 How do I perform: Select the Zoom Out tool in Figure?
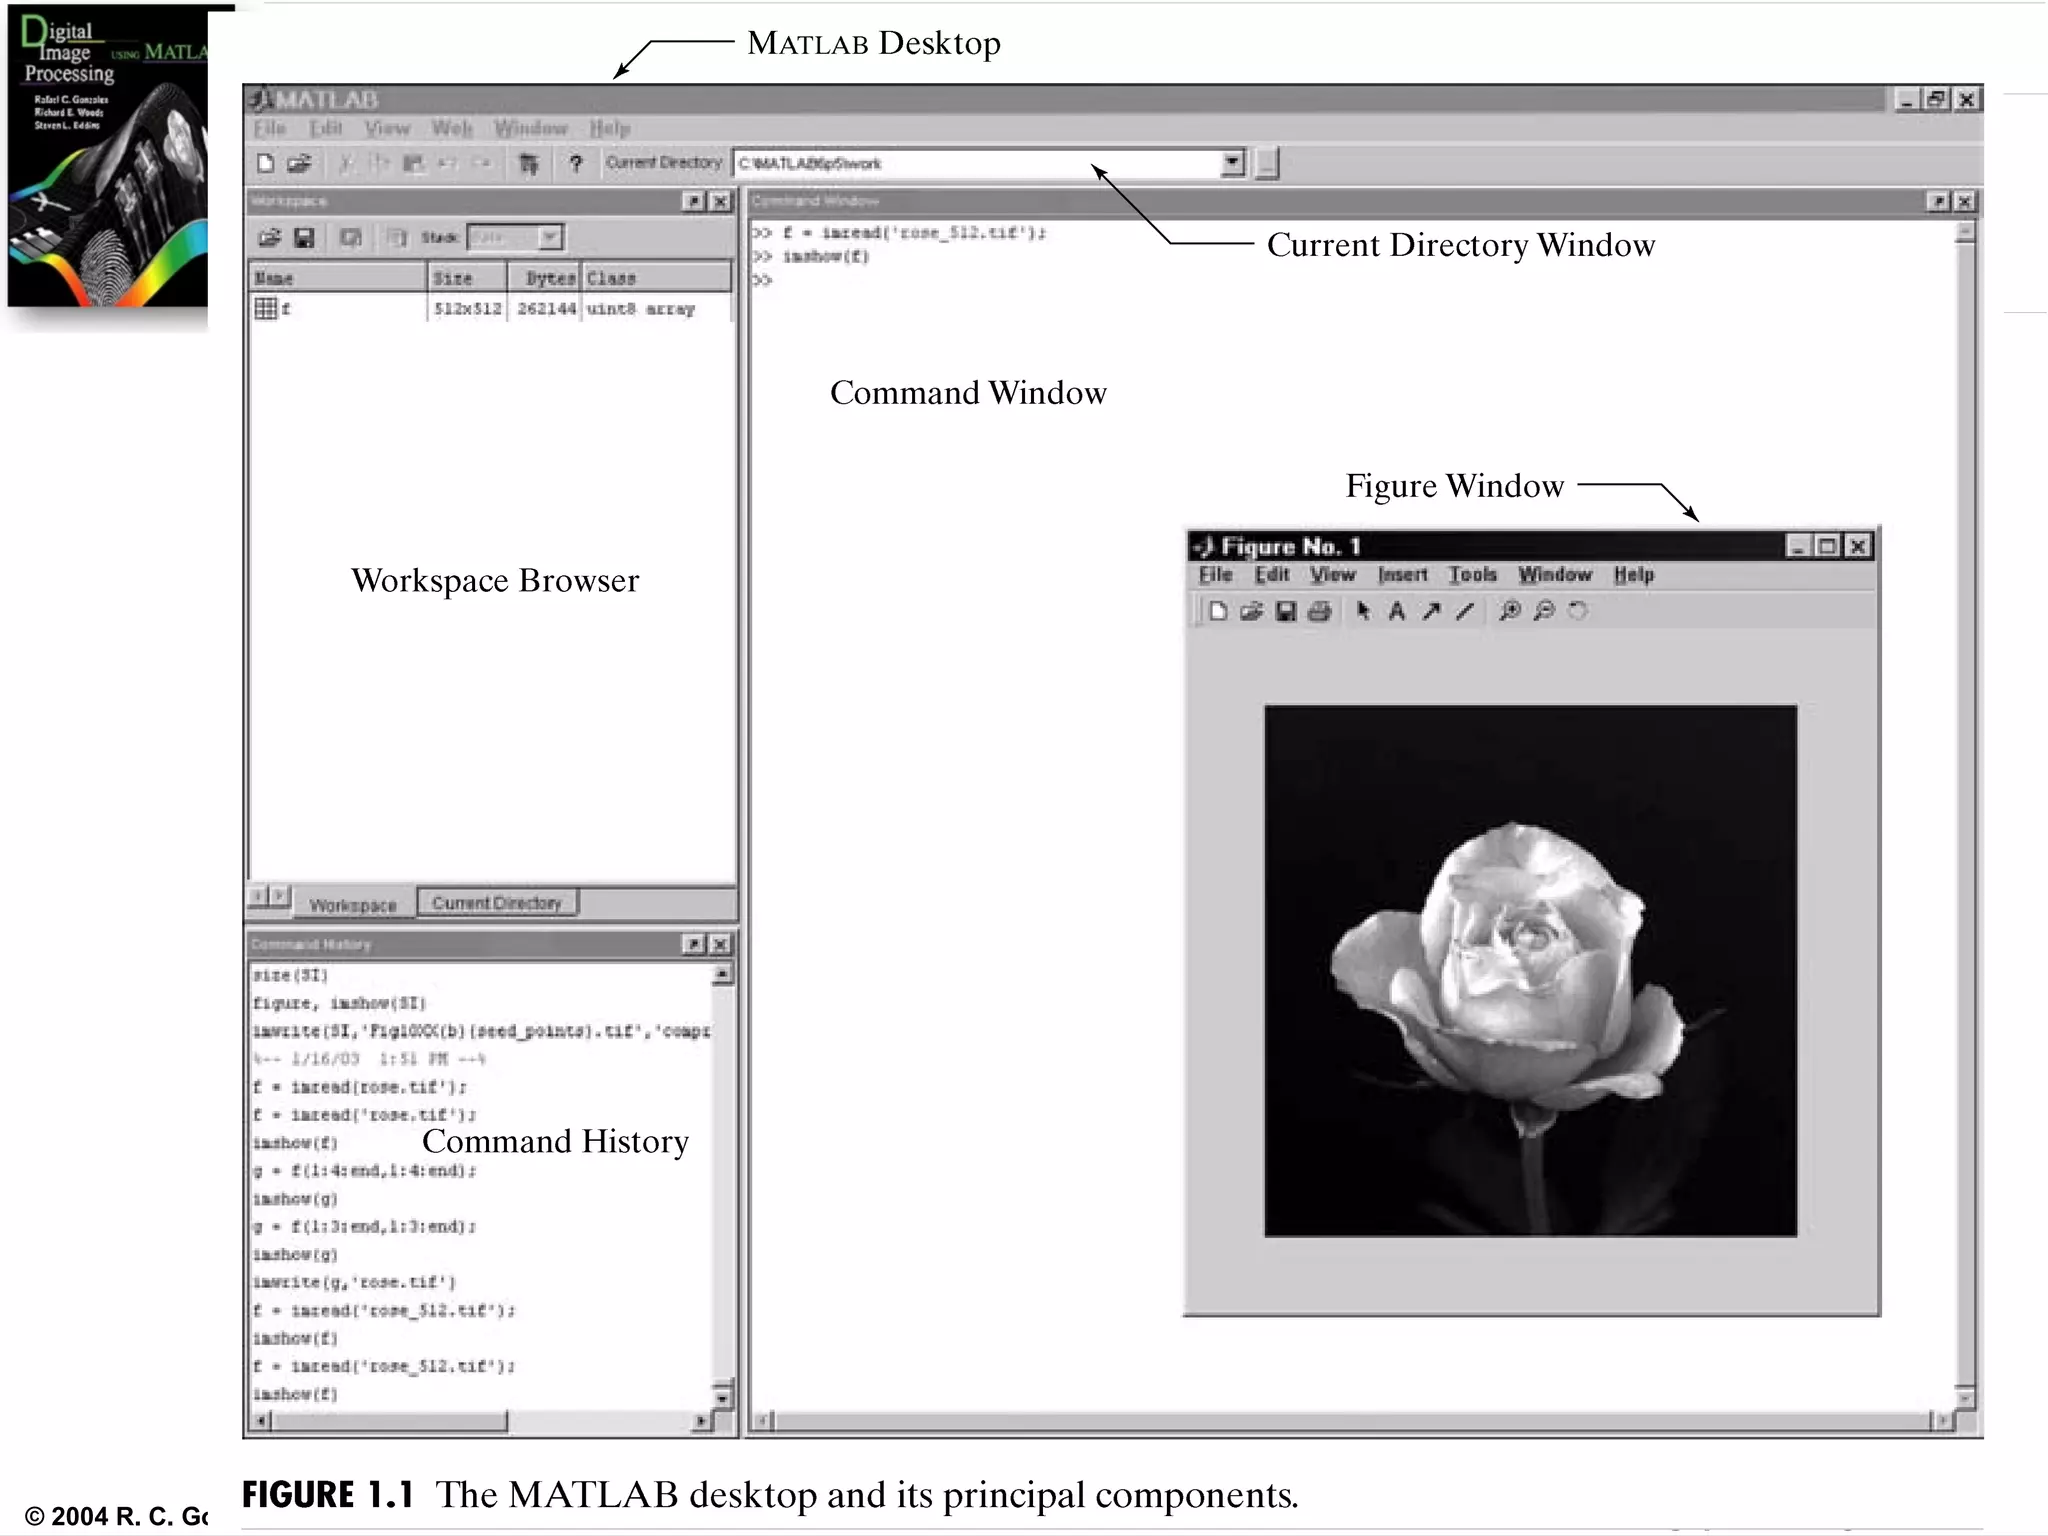1544,611
